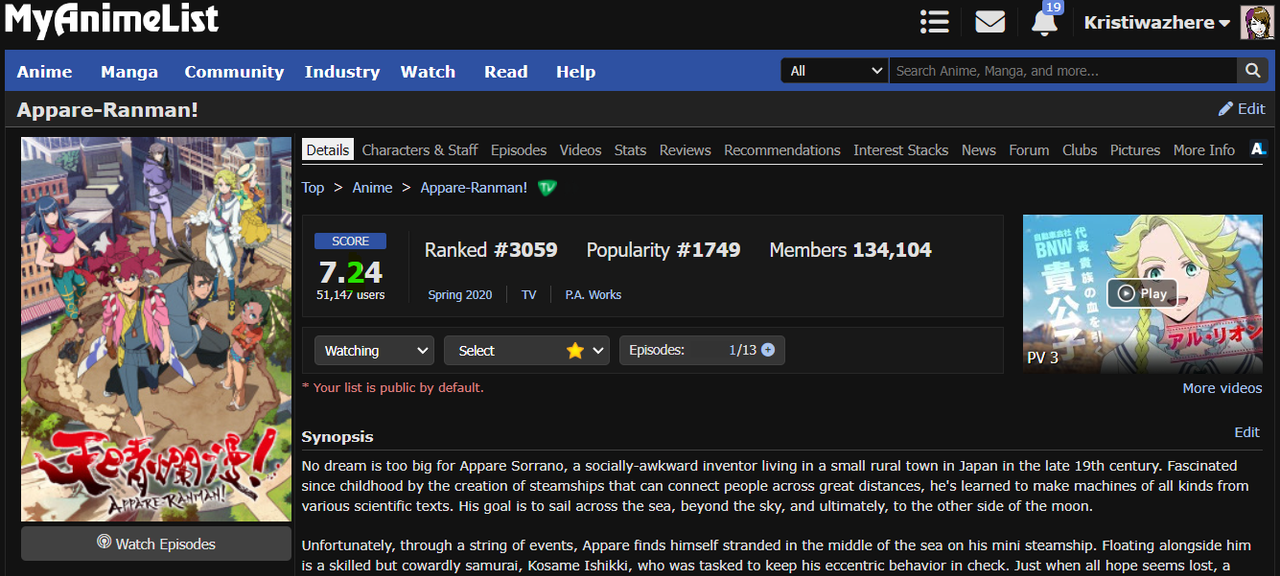Click the Top breadcrumb link

pyautogui.click(x=313, y=187)
